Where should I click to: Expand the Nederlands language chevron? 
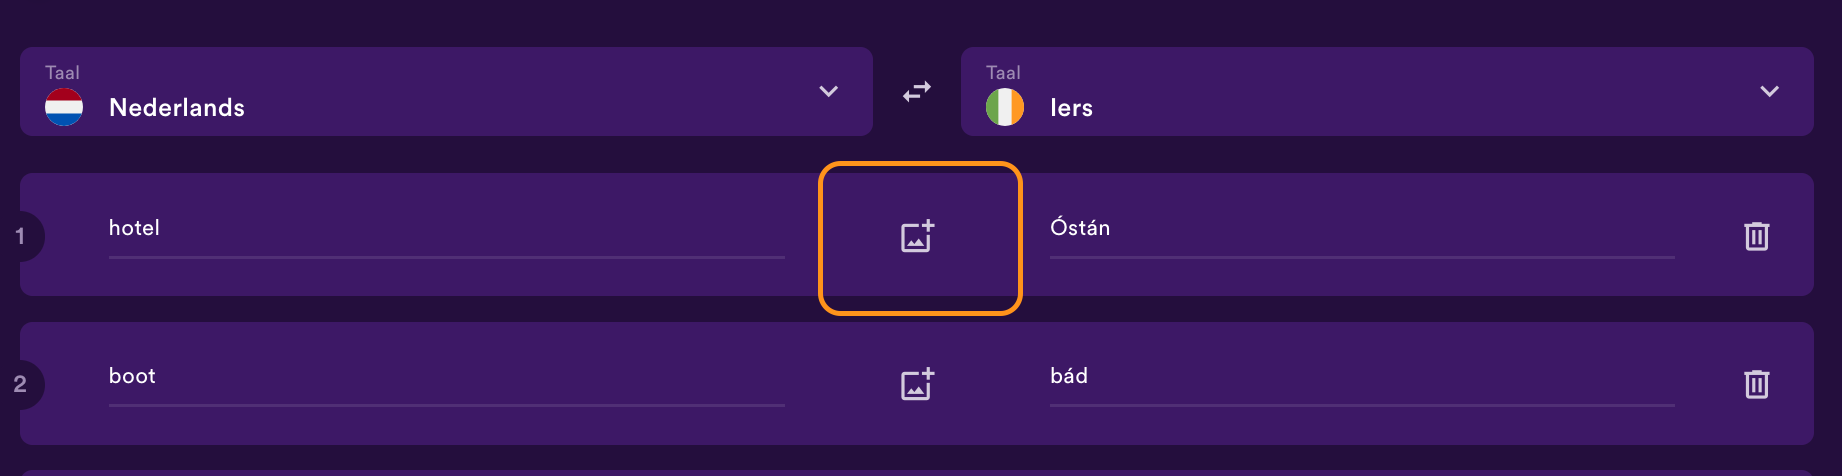click(x=829, y=91)
